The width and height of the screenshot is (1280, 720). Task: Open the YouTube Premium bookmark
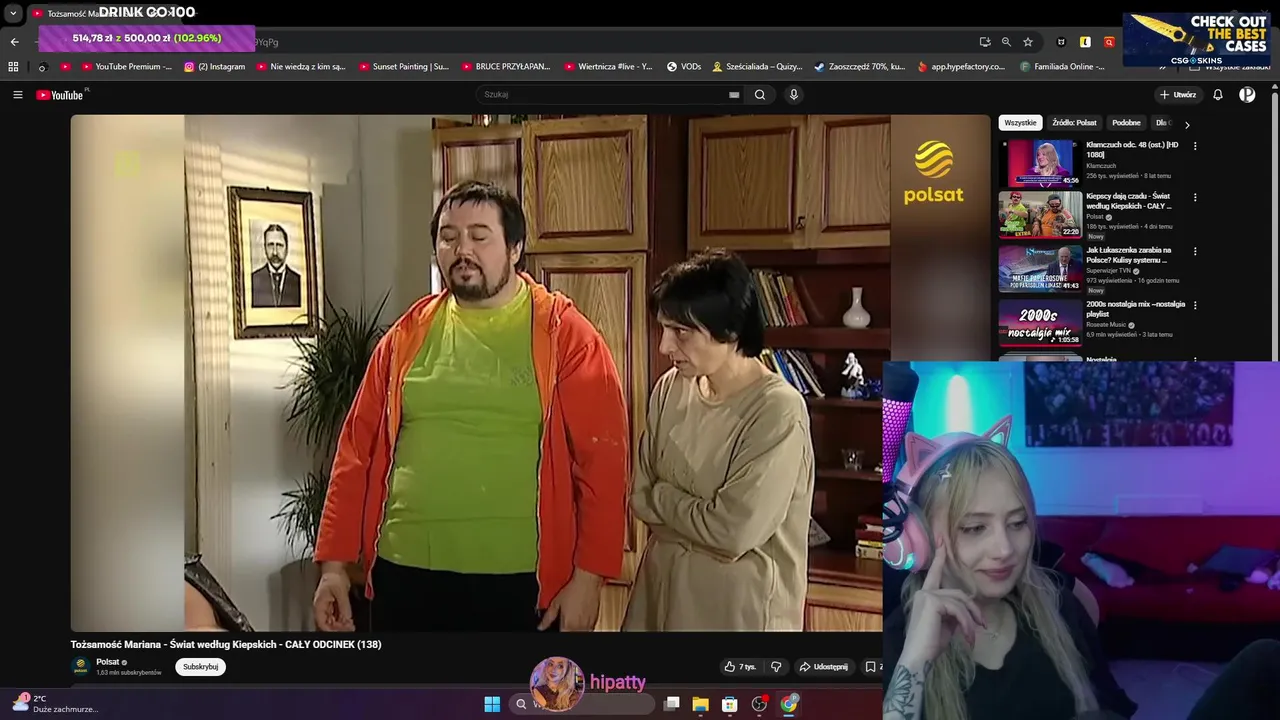[125, 67]
